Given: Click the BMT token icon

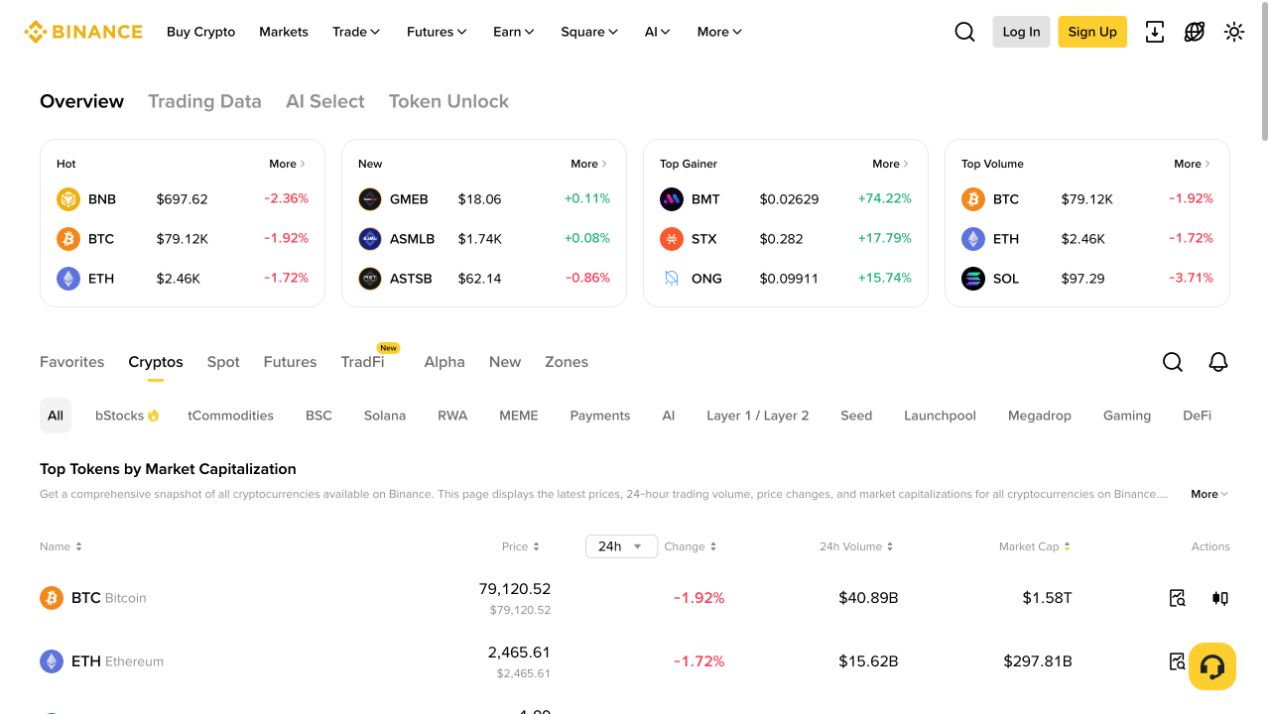Looking at the screenshot, I should 672,199.
